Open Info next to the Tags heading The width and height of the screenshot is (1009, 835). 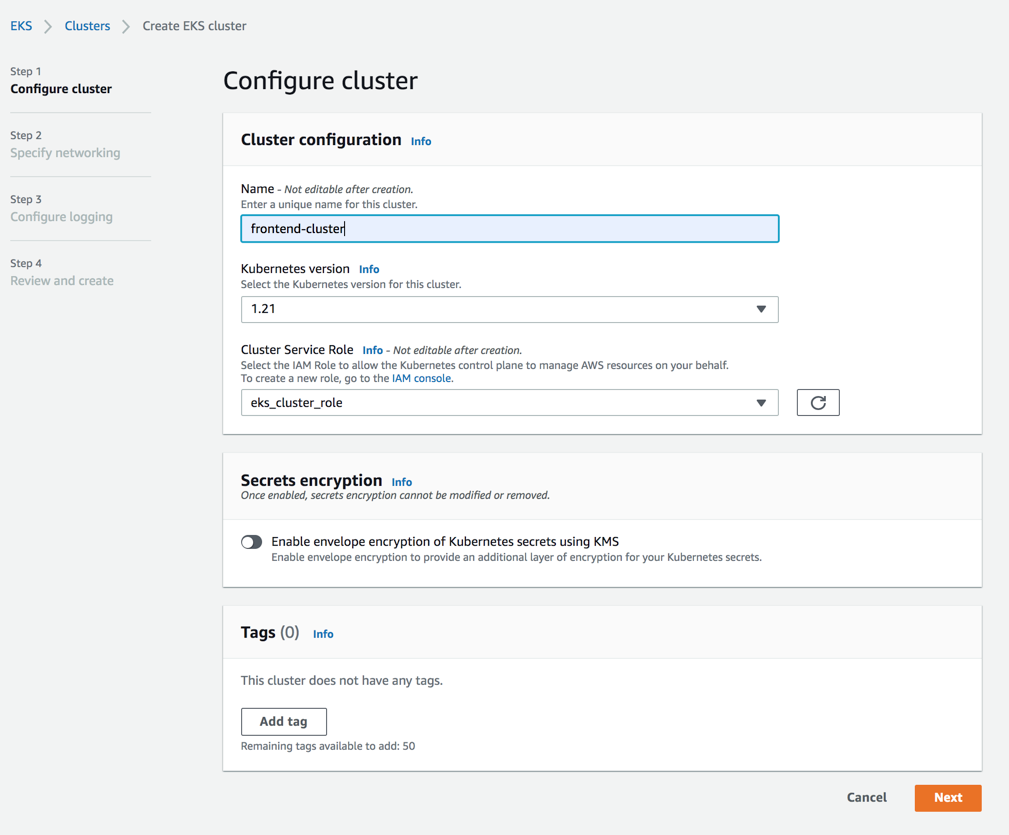[323, 633]
